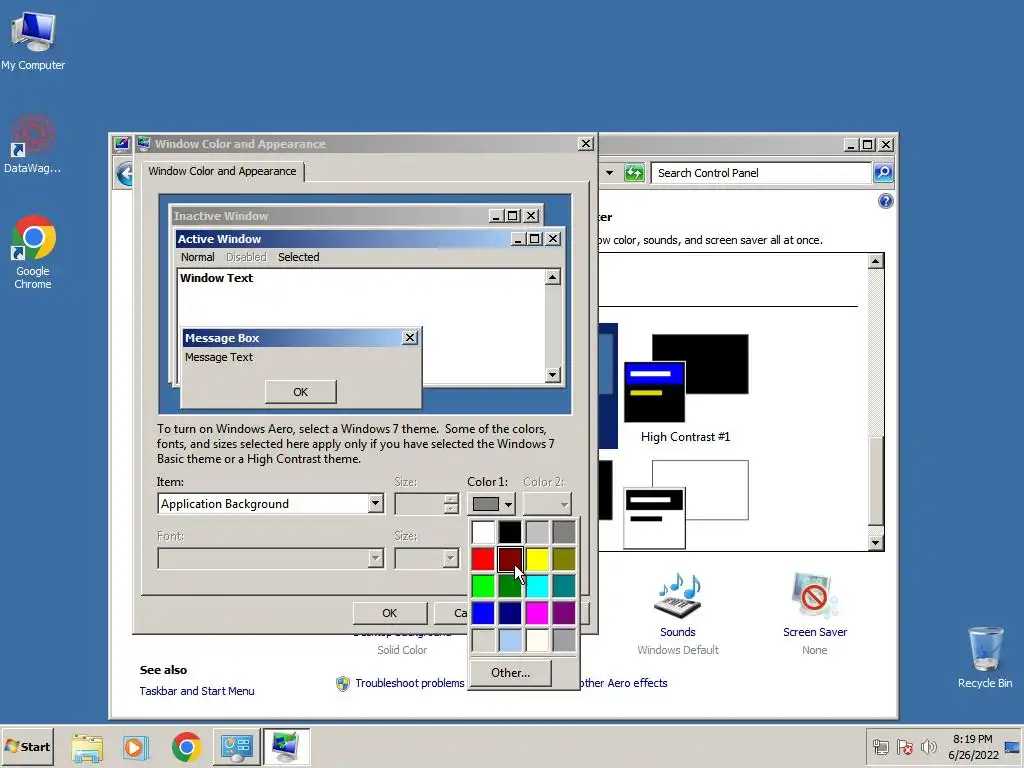Click the Start button
The height and width of the screenshot is (768, 1024).
click(x=27, y=746)
